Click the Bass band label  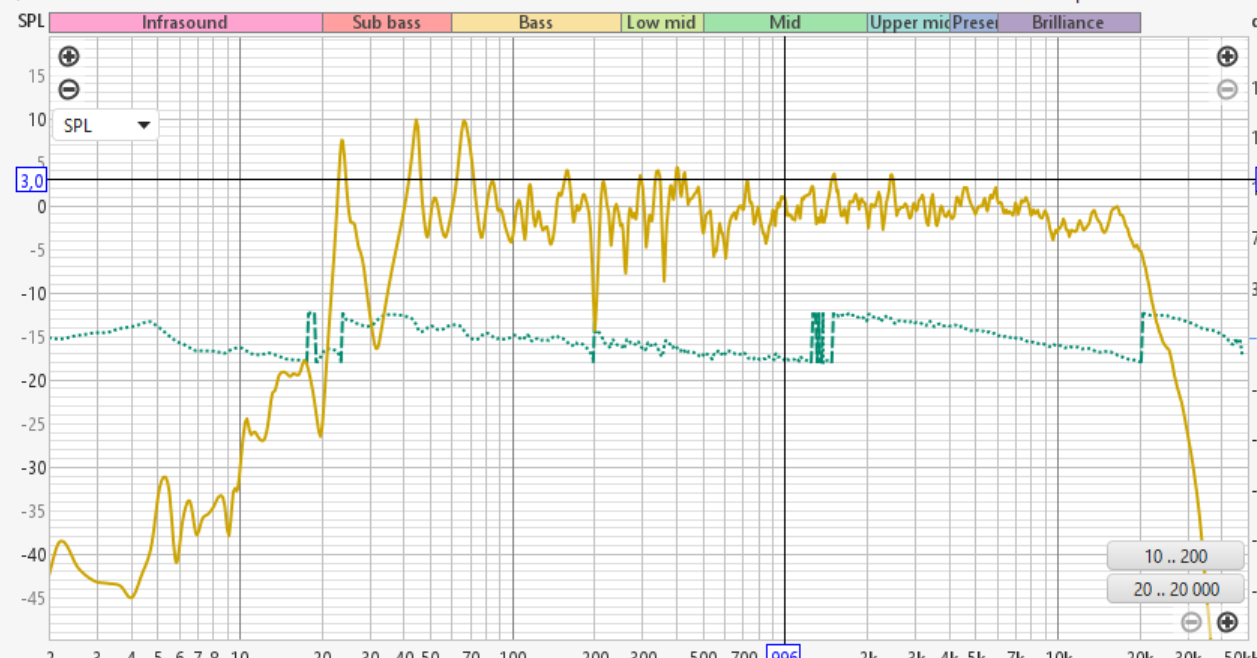click(536, 22)
